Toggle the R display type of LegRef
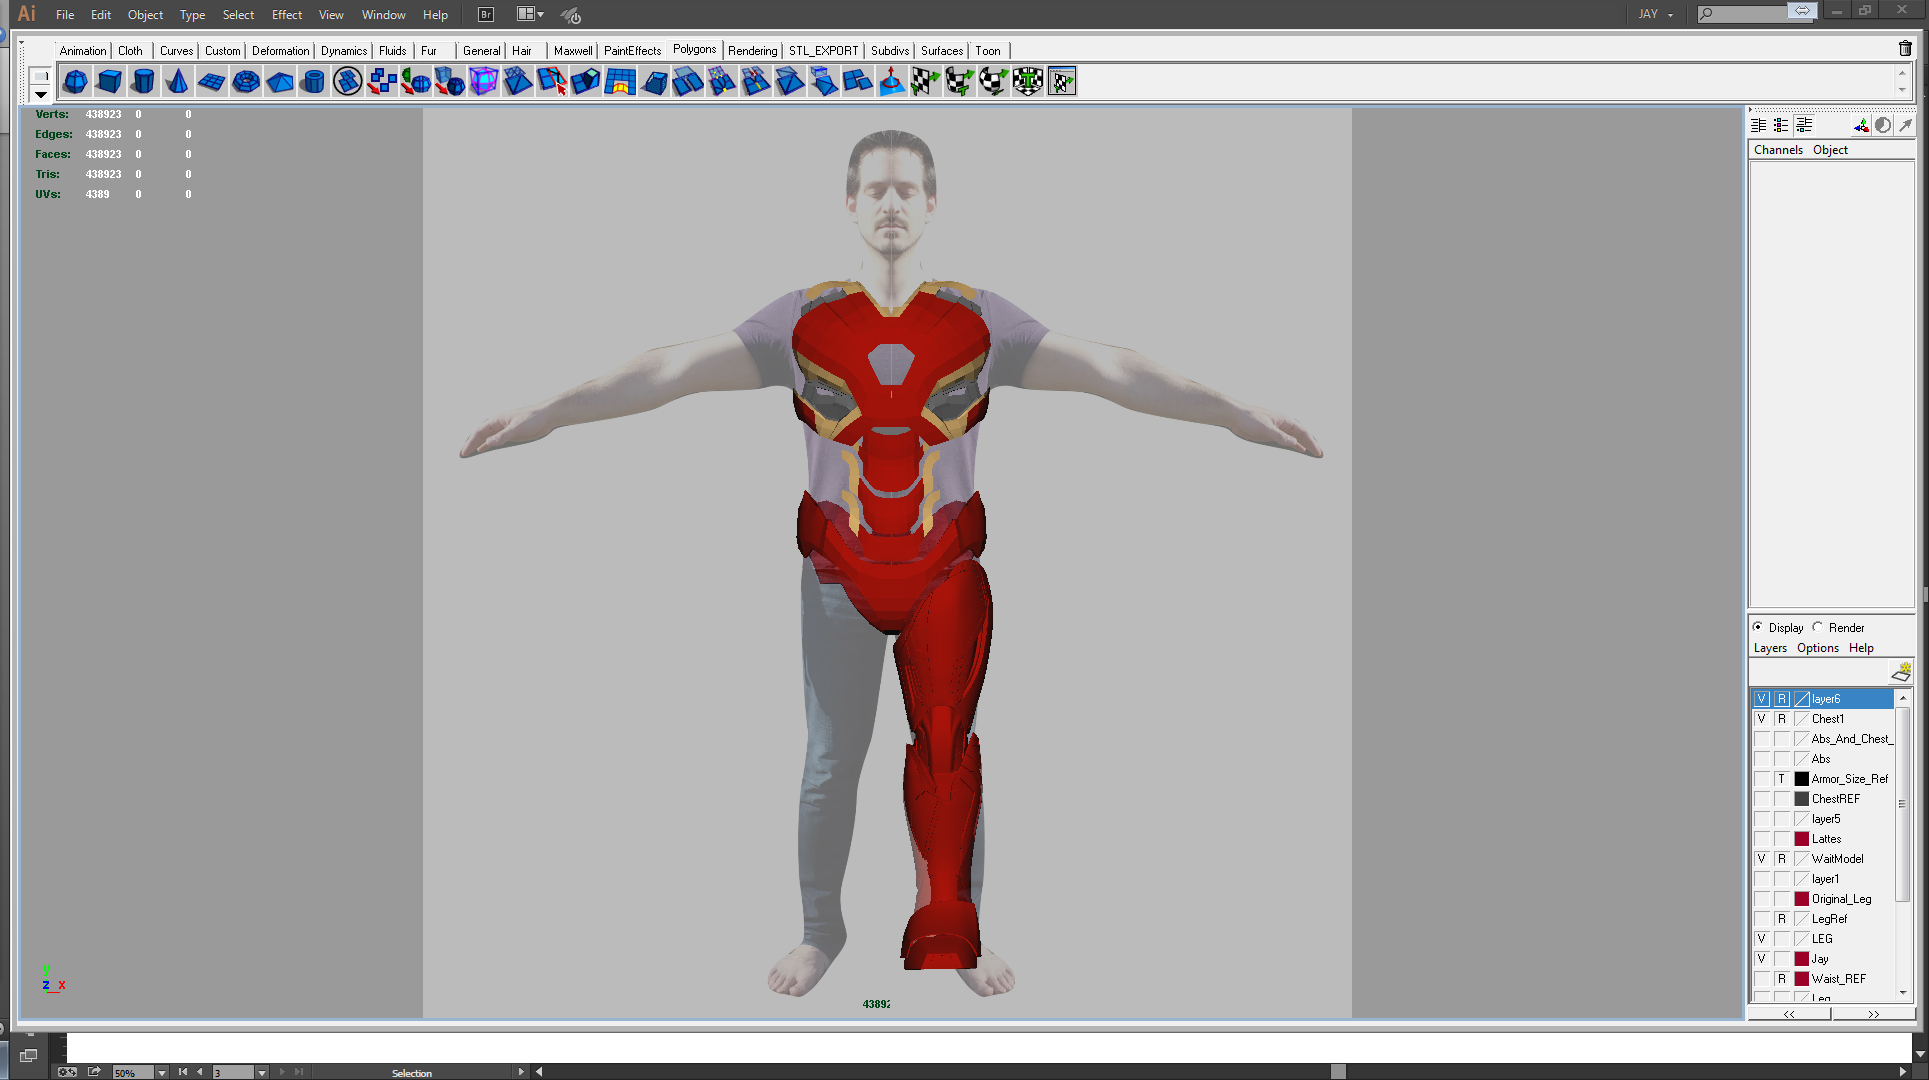 (1781, 919)
